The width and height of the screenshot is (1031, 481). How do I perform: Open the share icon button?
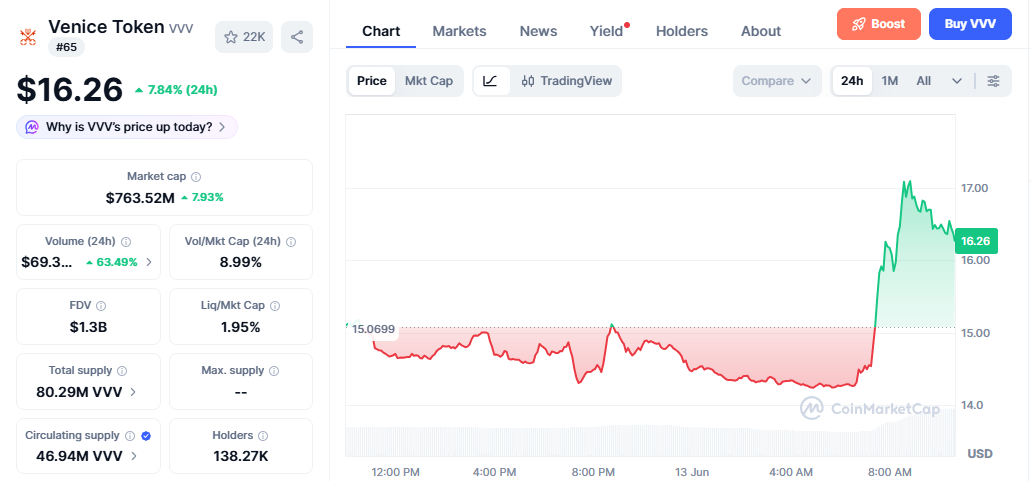[297, 37]
